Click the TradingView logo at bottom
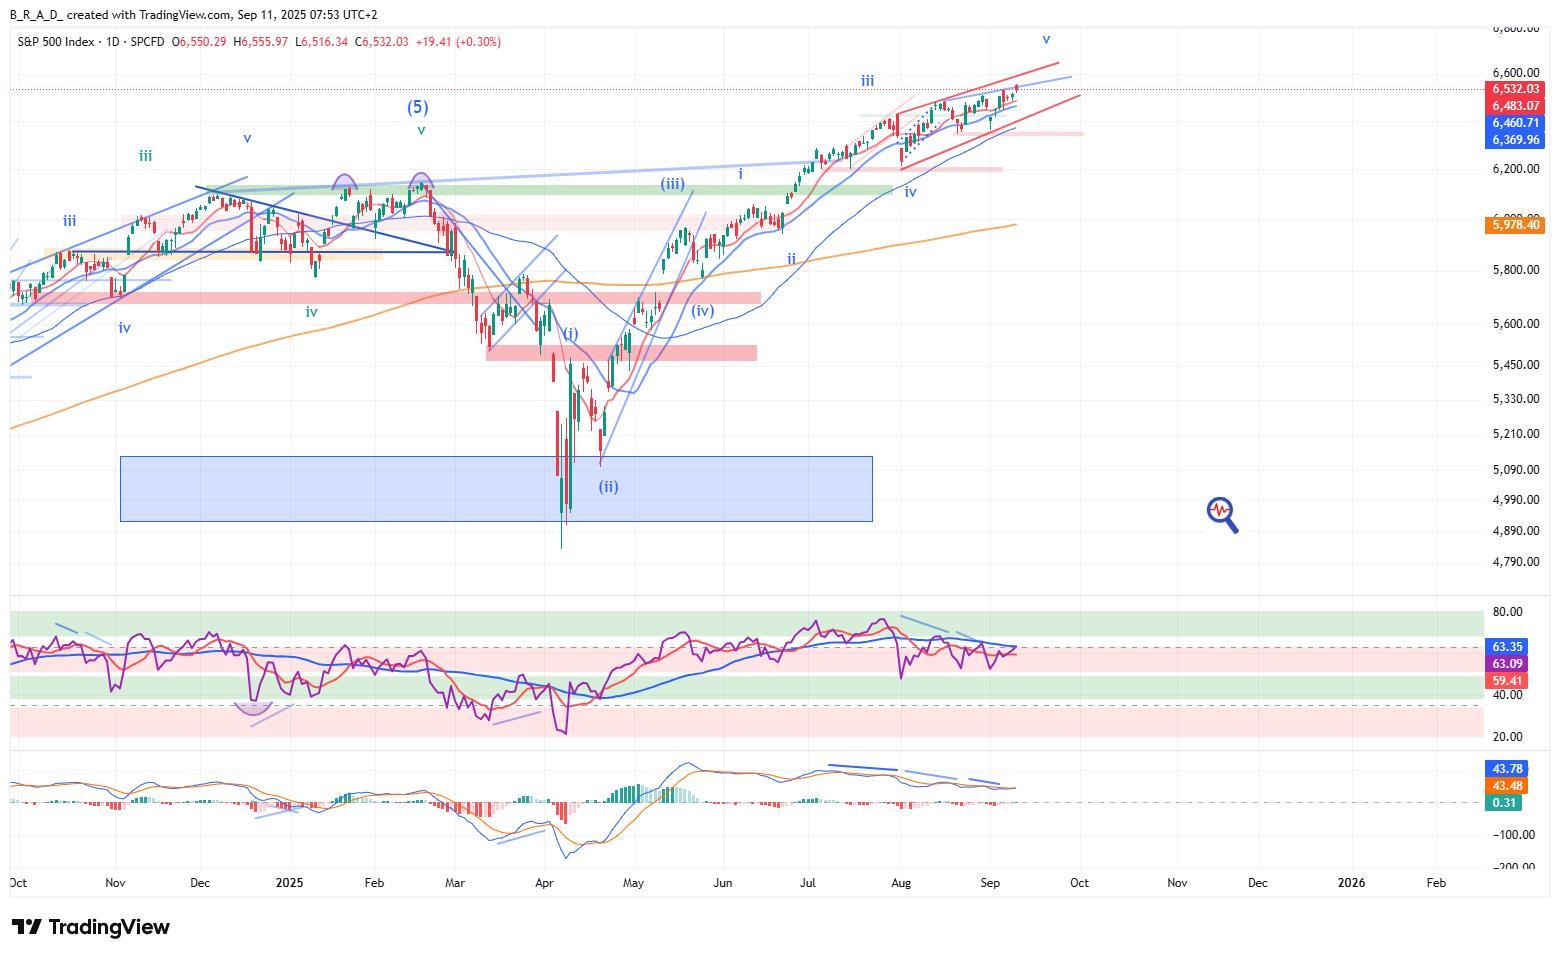 coord(91,927)
